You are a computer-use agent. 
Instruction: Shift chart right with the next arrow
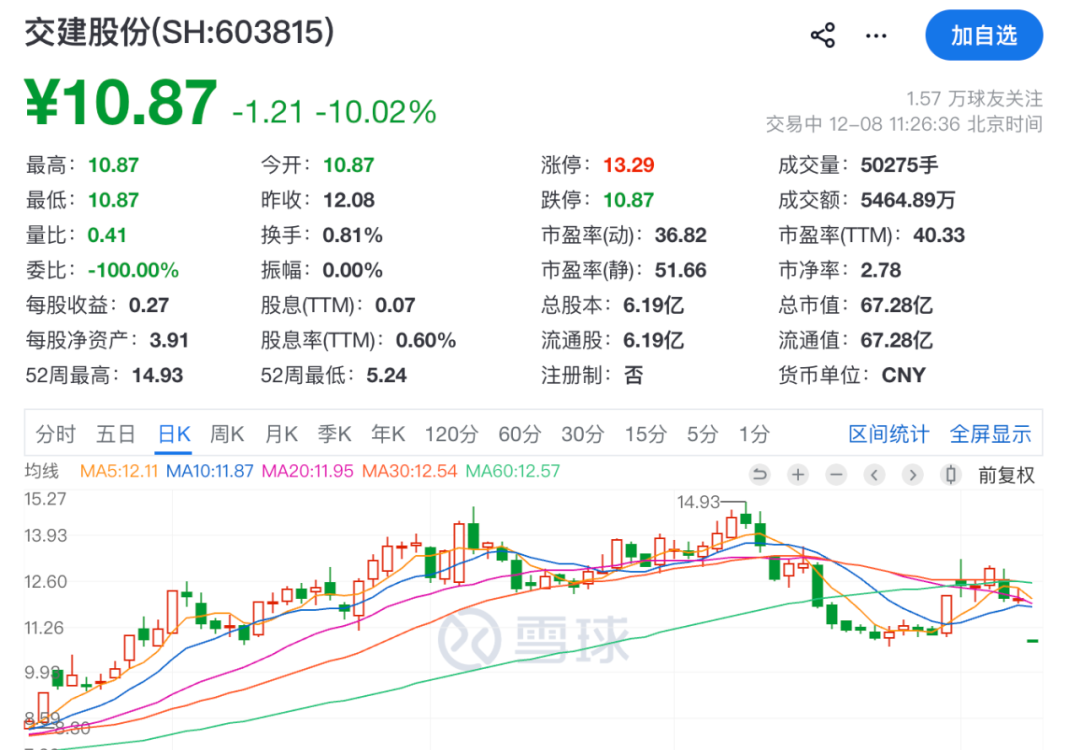point(912,475)
